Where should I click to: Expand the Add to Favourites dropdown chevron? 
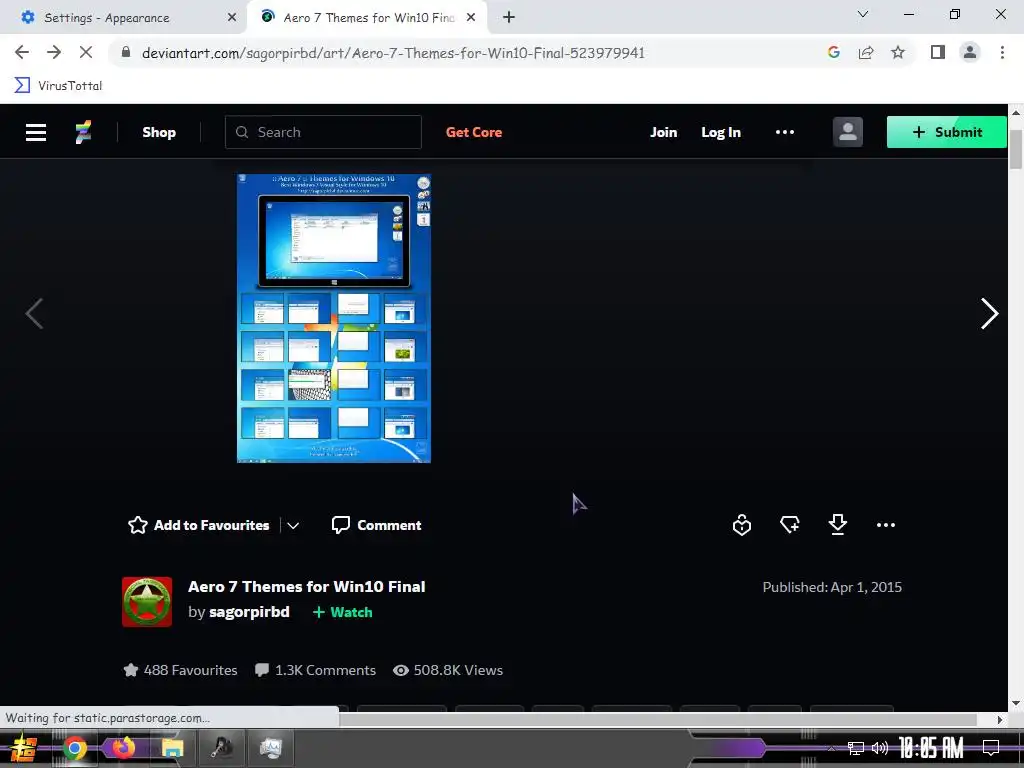(x=293, y=526)
